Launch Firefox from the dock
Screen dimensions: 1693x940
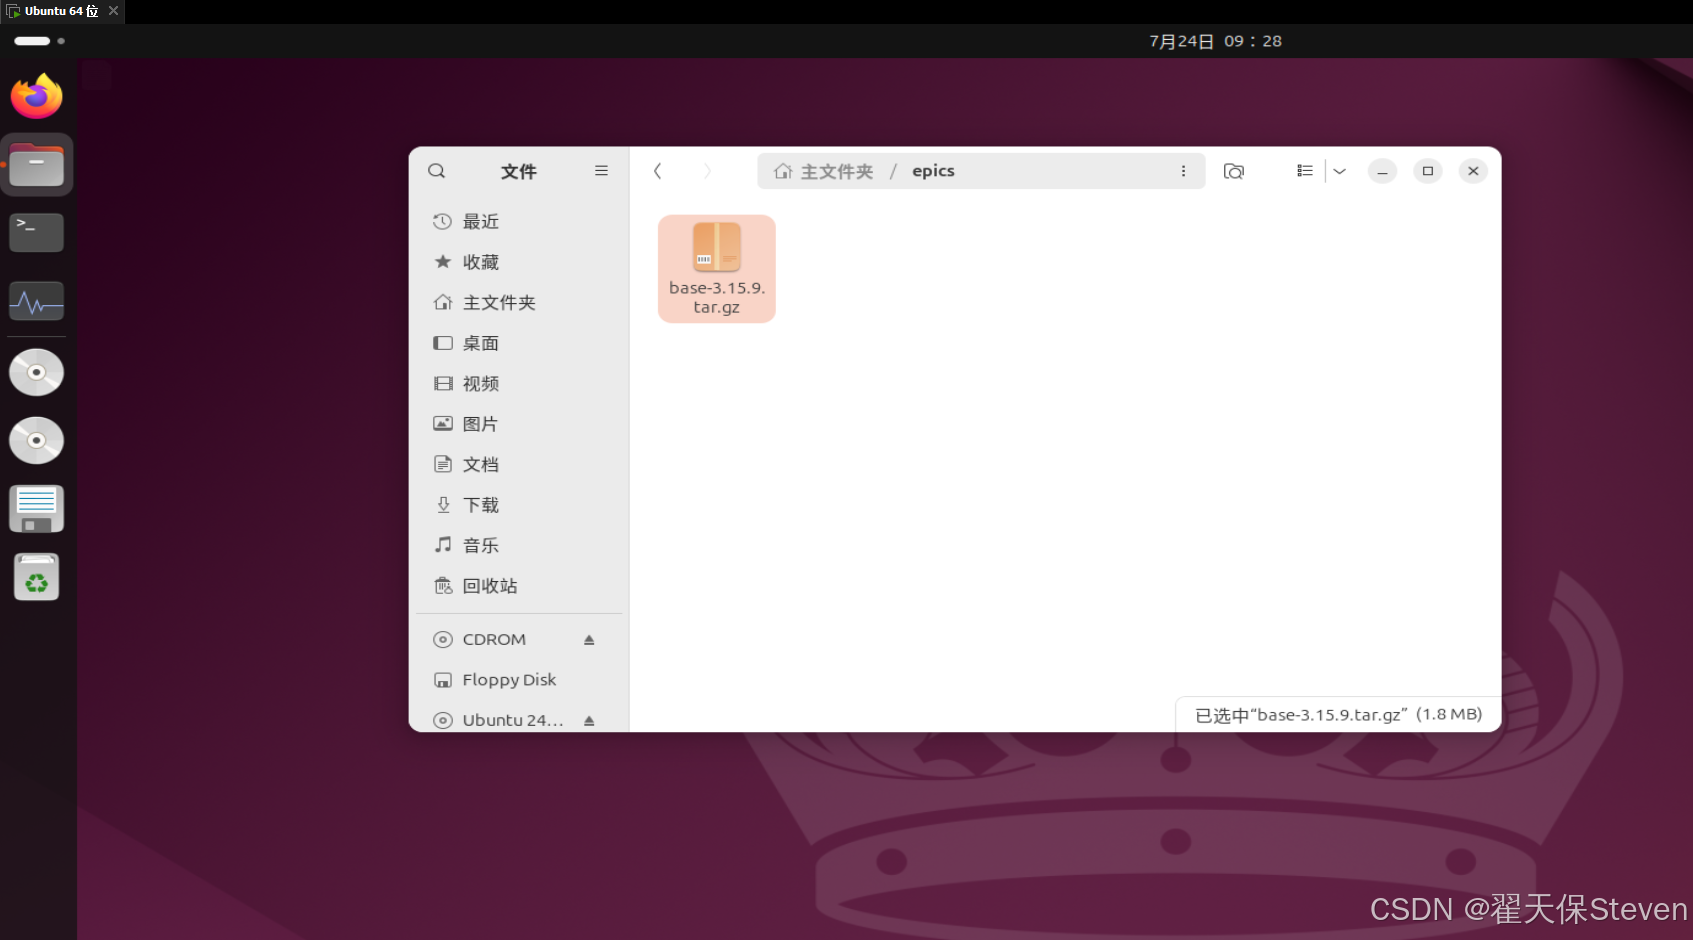37,96
